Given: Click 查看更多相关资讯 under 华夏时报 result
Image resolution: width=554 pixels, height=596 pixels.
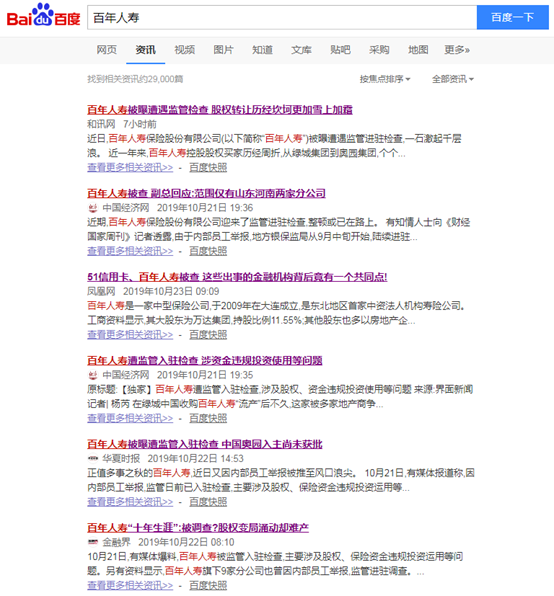Looking at the screenshot, I should [130, 502].
